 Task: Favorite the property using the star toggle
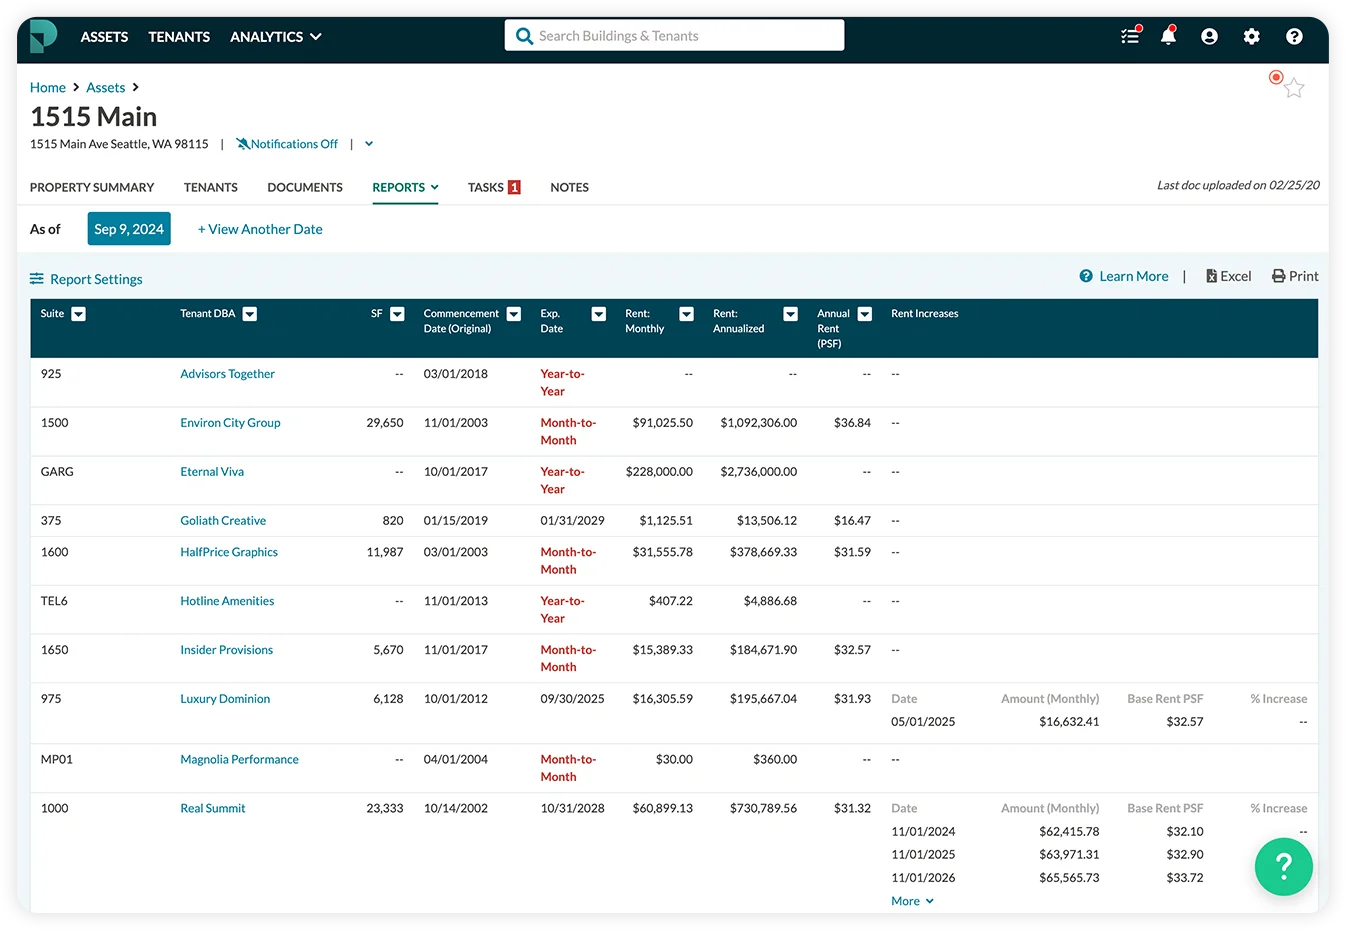coord(1294,88)
